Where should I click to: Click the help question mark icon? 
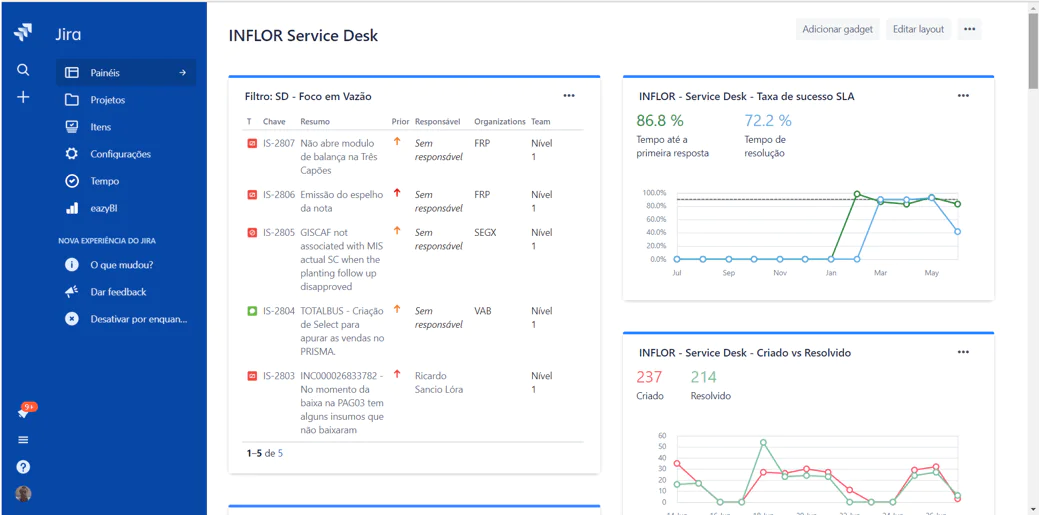click(x=23, y=467)
